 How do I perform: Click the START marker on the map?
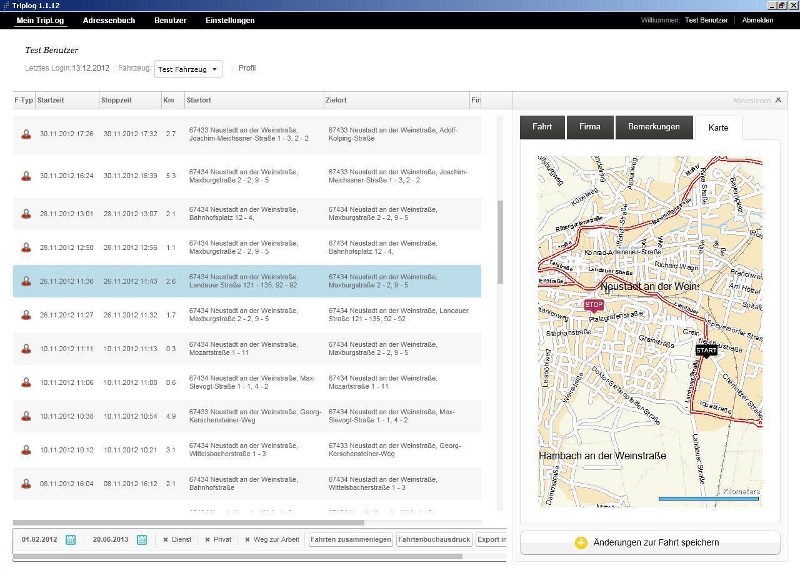tap(706, 351)
